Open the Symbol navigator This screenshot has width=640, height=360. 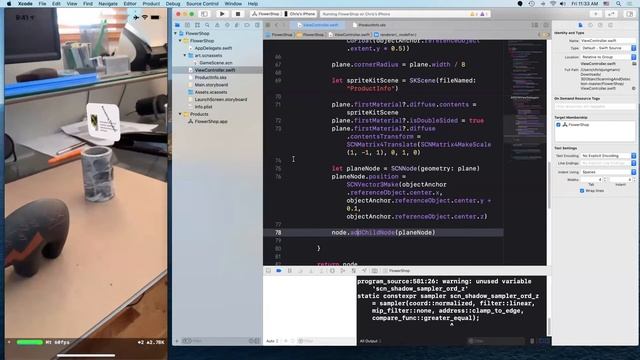(197, 25)
